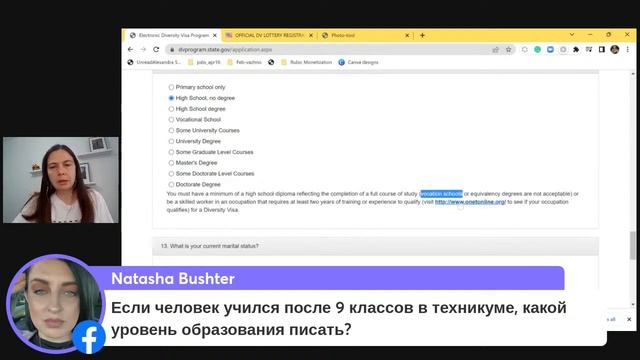The height and width of the screenshot is (360, 640).
Task: Bookmark this page with the star icon
Action: coord(509,50)
